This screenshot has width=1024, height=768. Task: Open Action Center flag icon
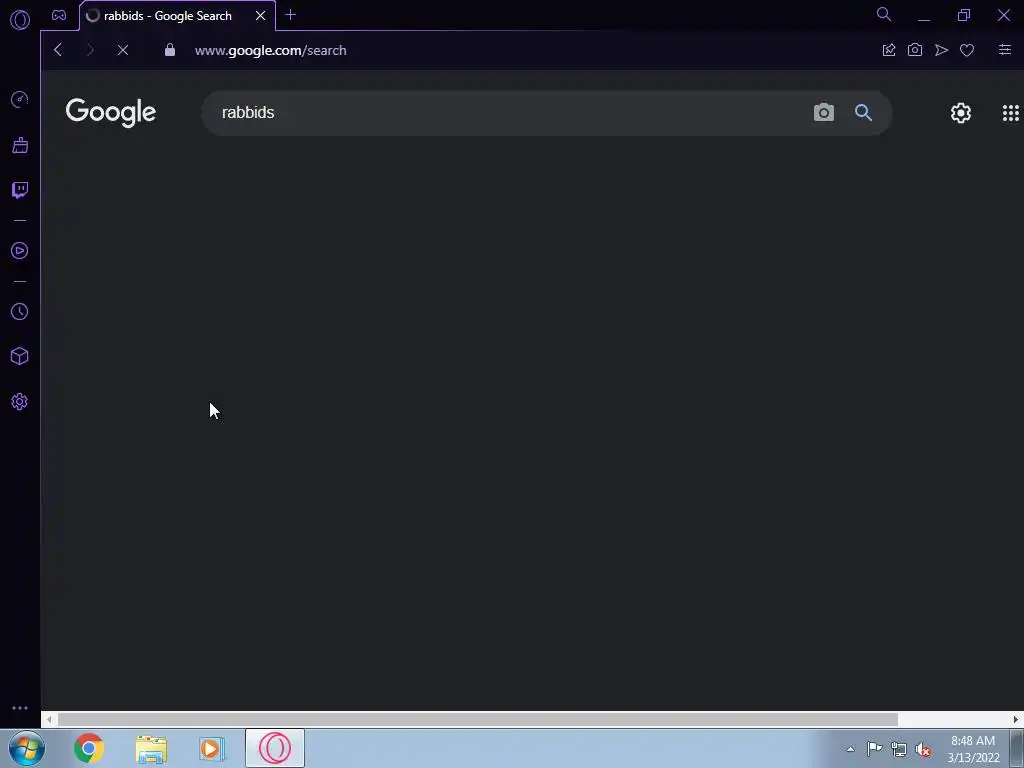click(874, 749)
